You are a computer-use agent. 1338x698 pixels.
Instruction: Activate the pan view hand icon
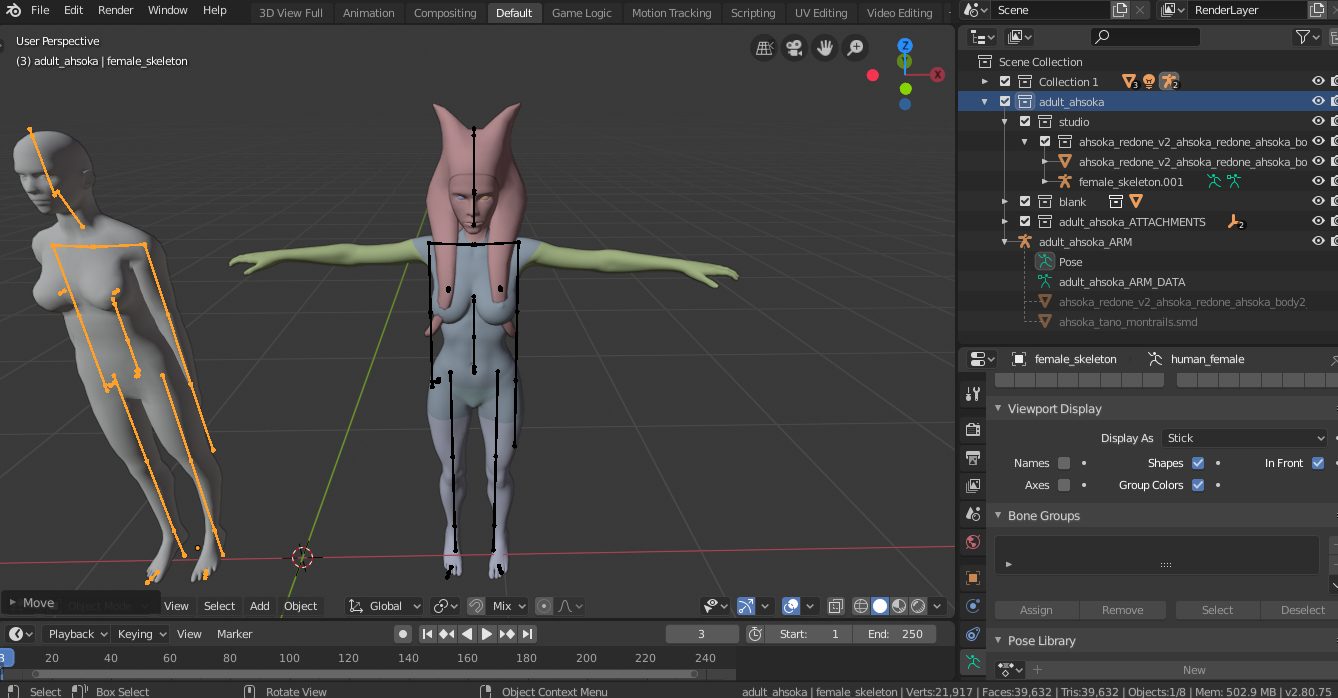pyautogui.click(x=825, y=47)
